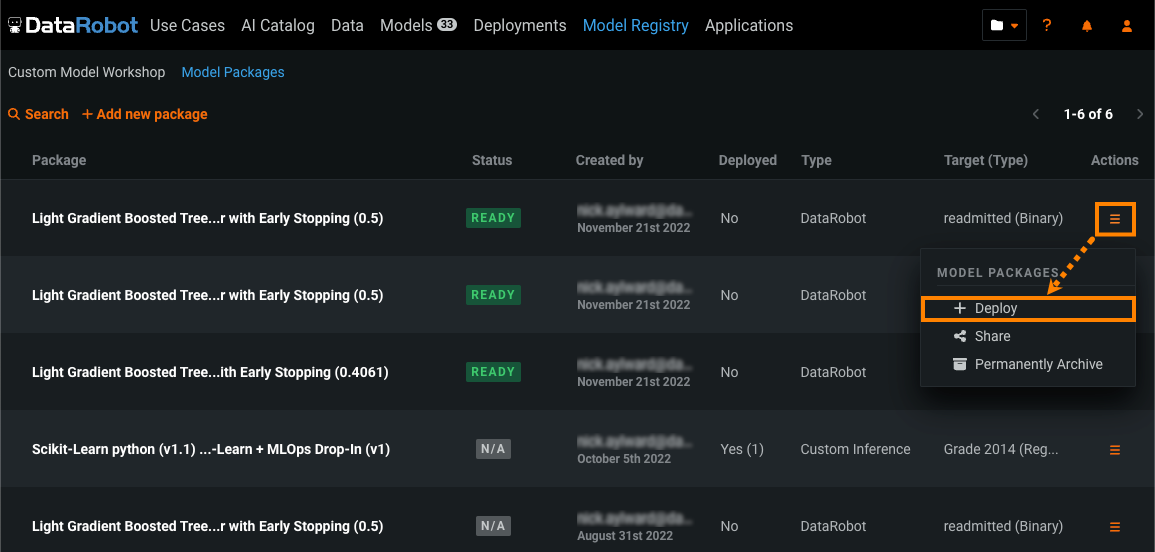Switch to Custom Model Workshop tab
Image resolution: width=1155 pixels, height=552 pixels.
[x=87, y=72]
